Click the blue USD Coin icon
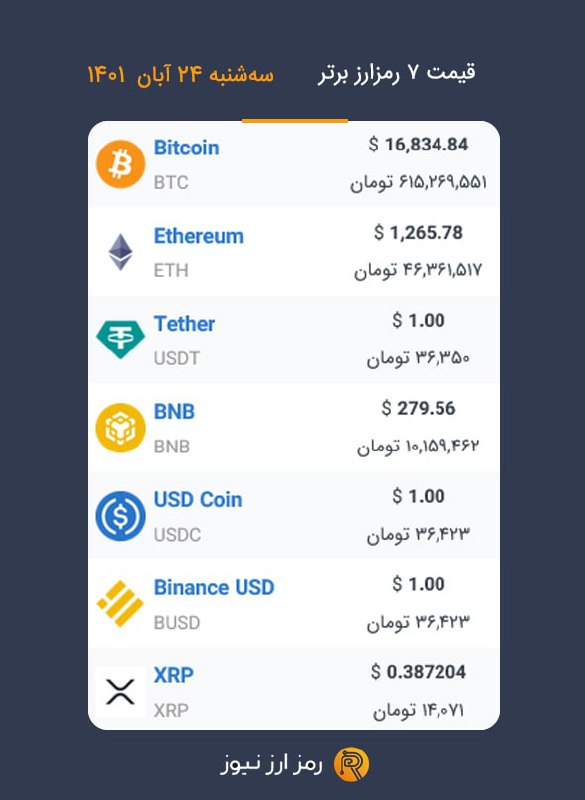 [x=120, y=516]
